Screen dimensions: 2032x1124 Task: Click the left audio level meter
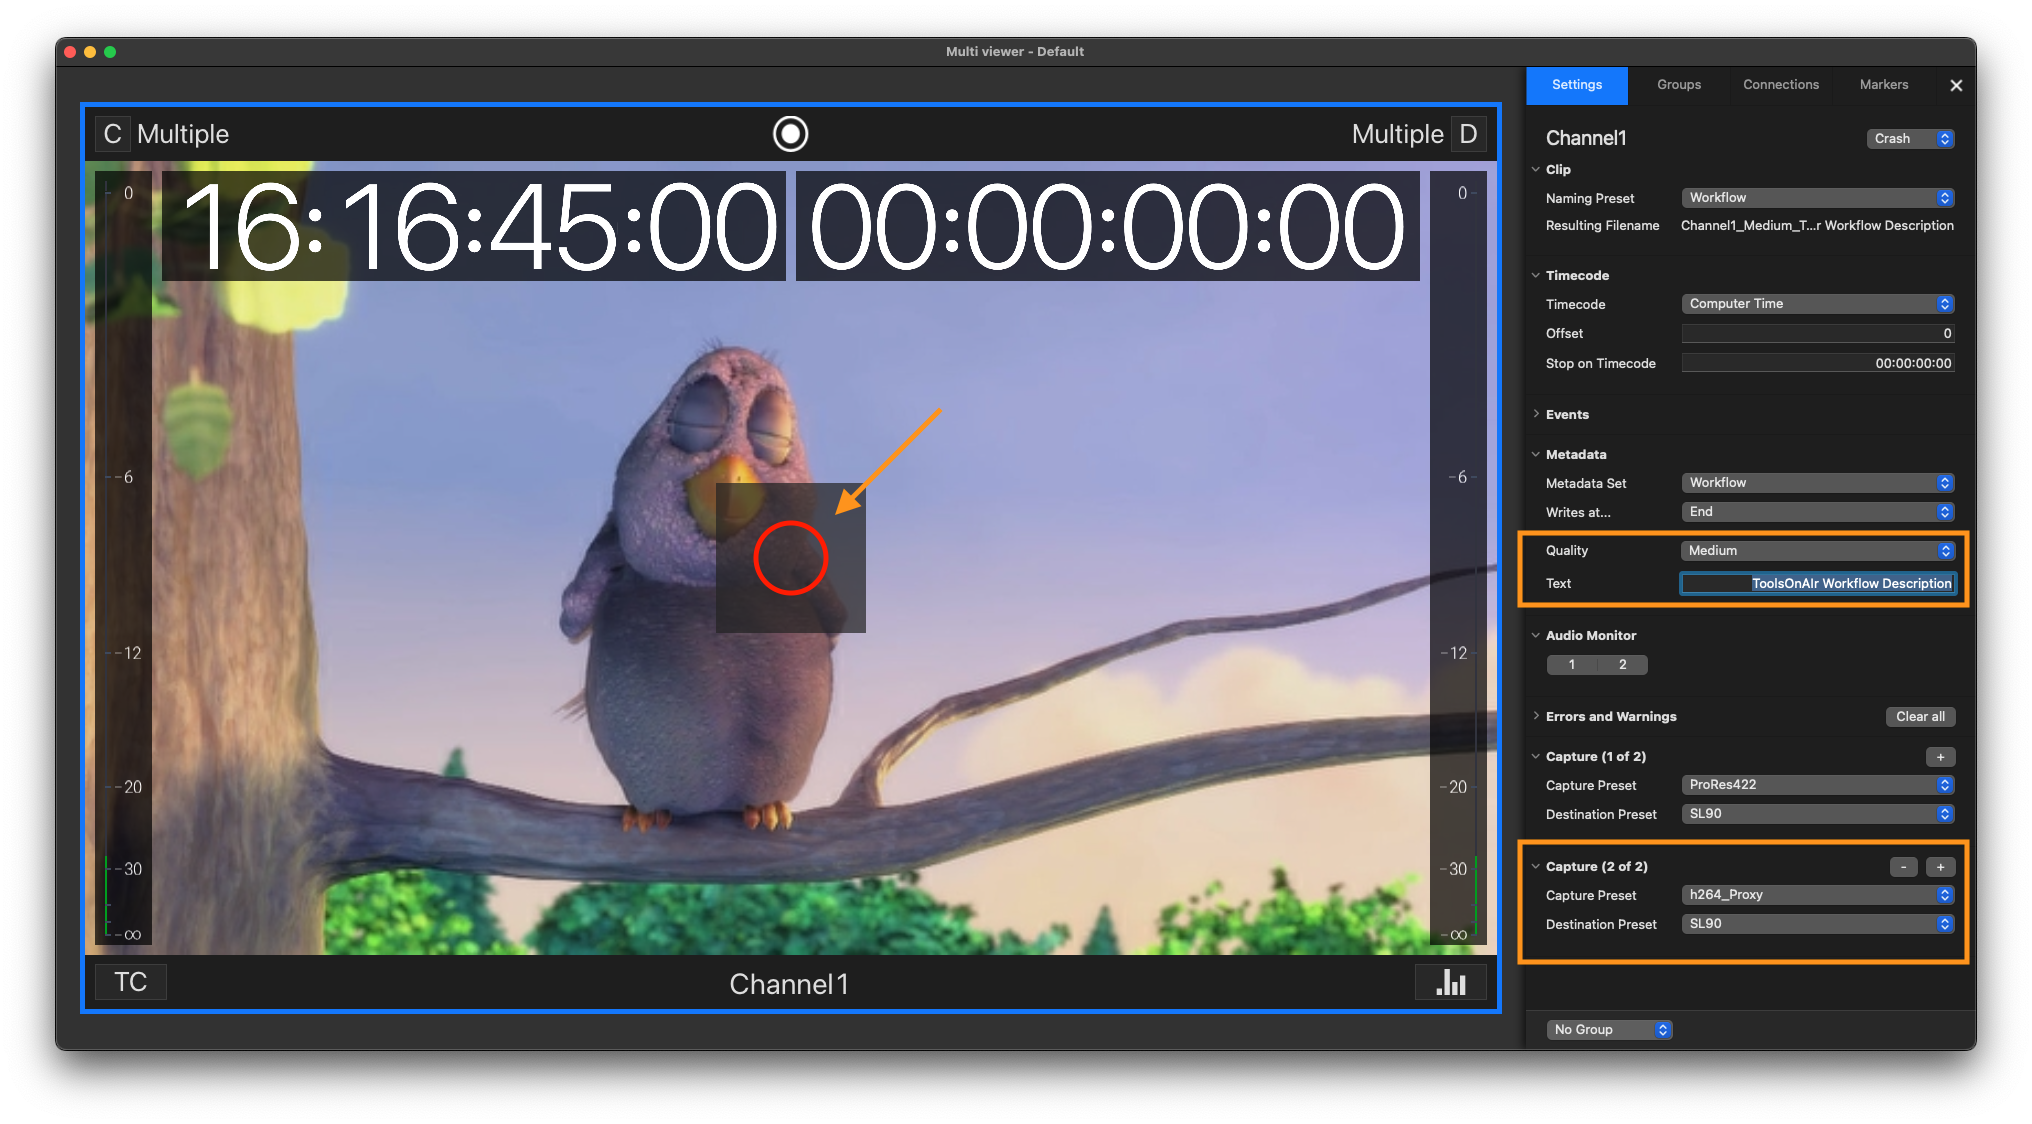point(123,558)
